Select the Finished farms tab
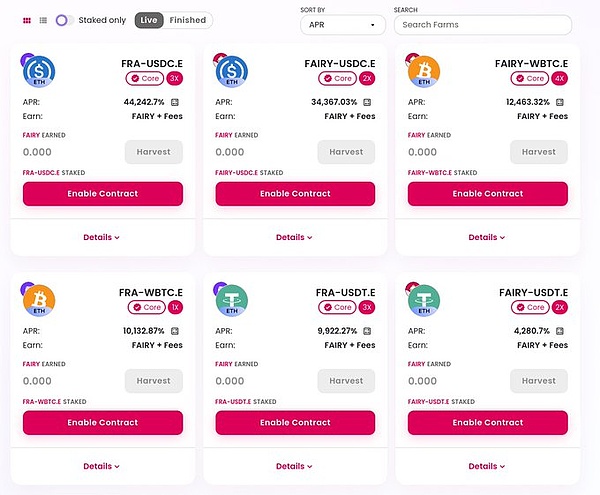This screenshot has height=495, width=600. coord(188,20)
